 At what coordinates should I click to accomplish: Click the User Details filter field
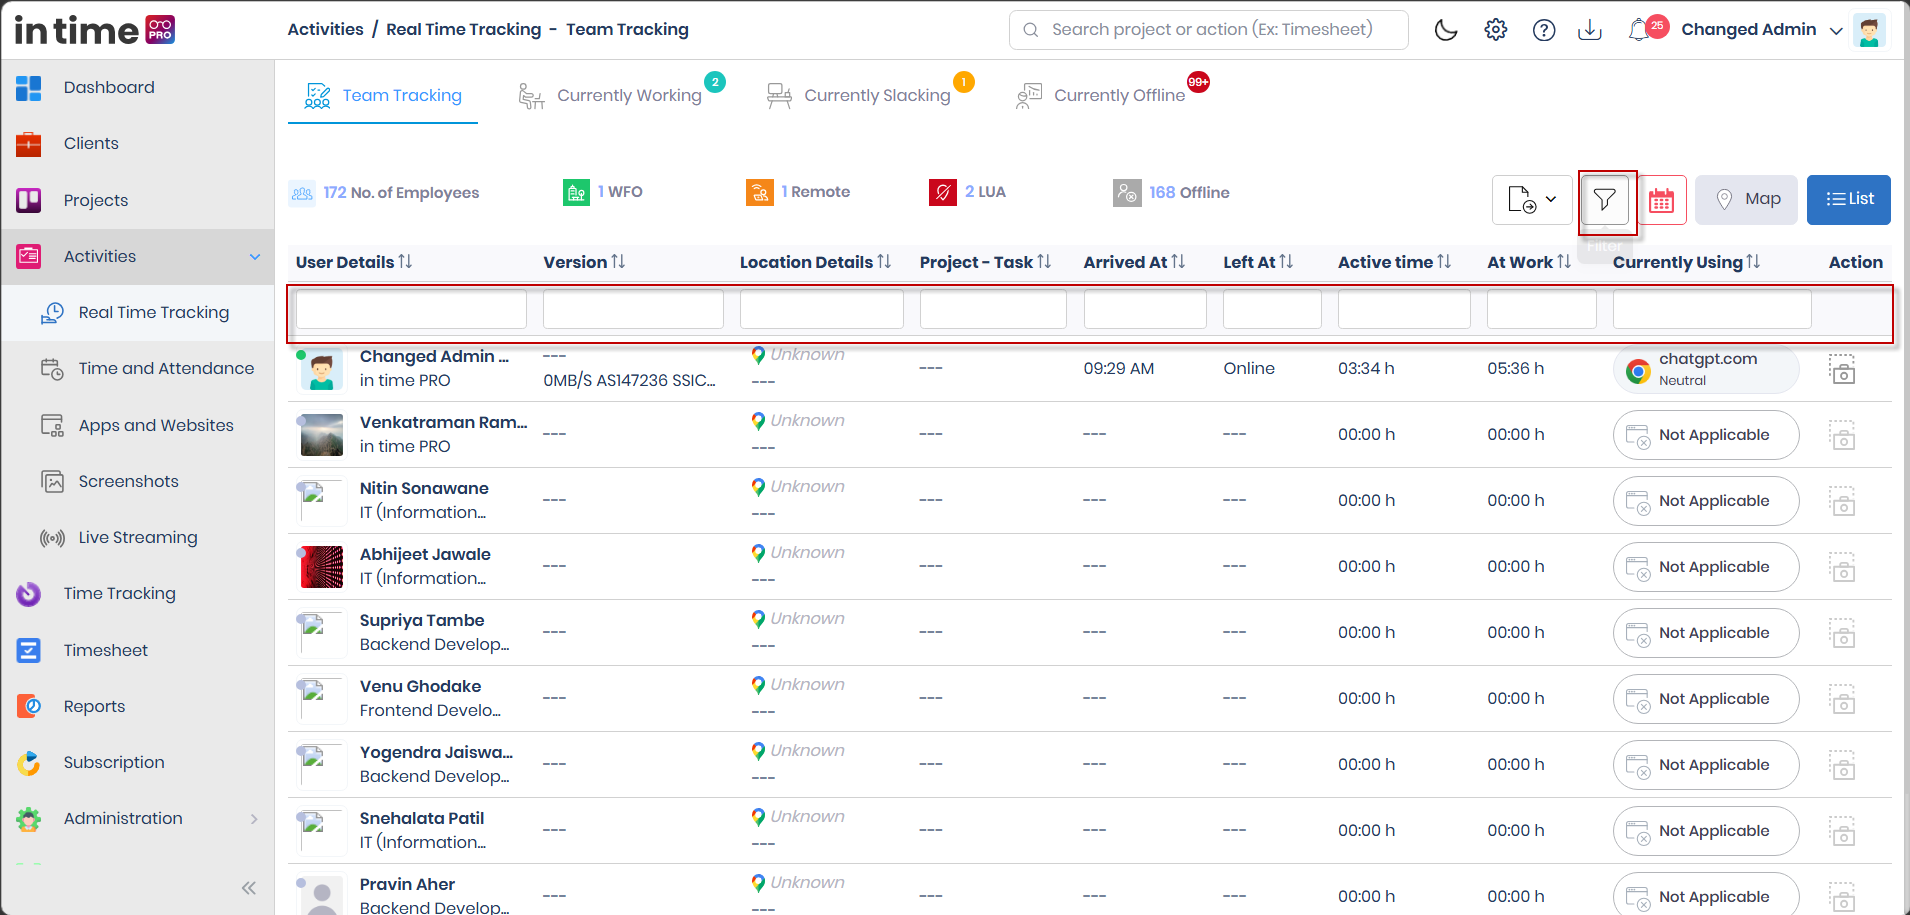(411, 309)
